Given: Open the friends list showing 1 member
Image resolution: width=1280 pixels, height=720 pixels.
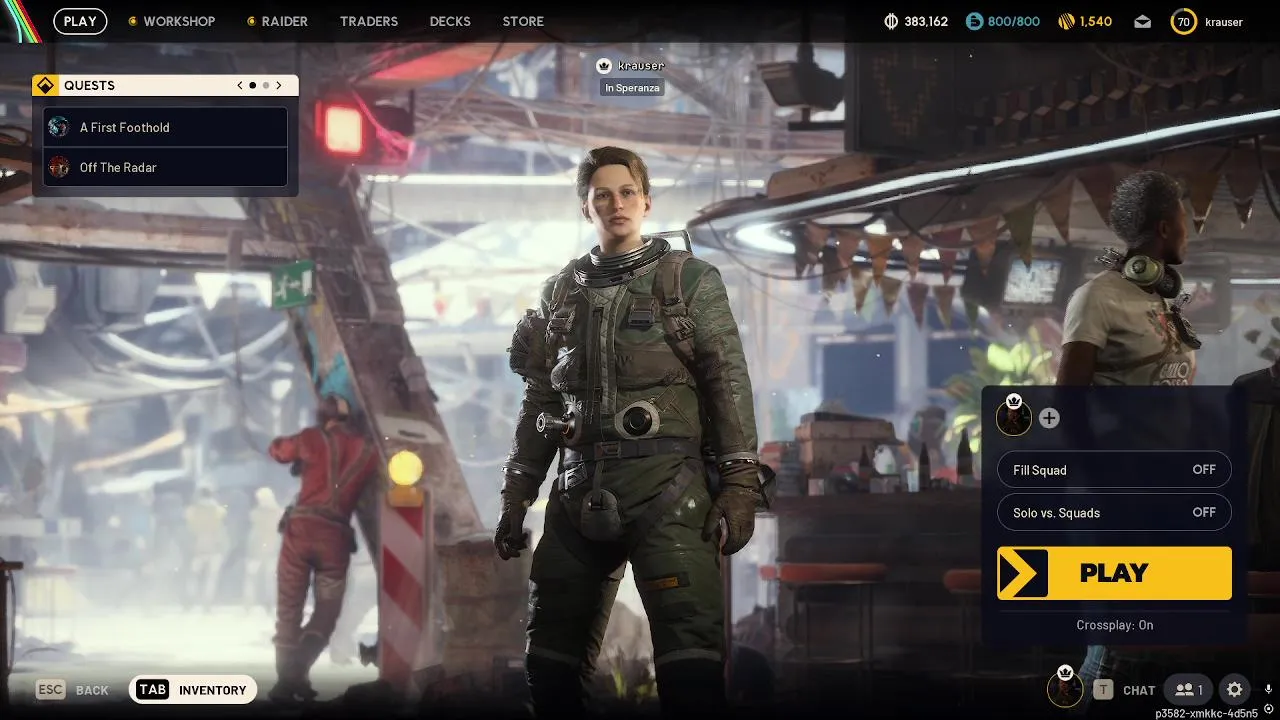Looking at the screenshot, I should tap(1190, 689).
